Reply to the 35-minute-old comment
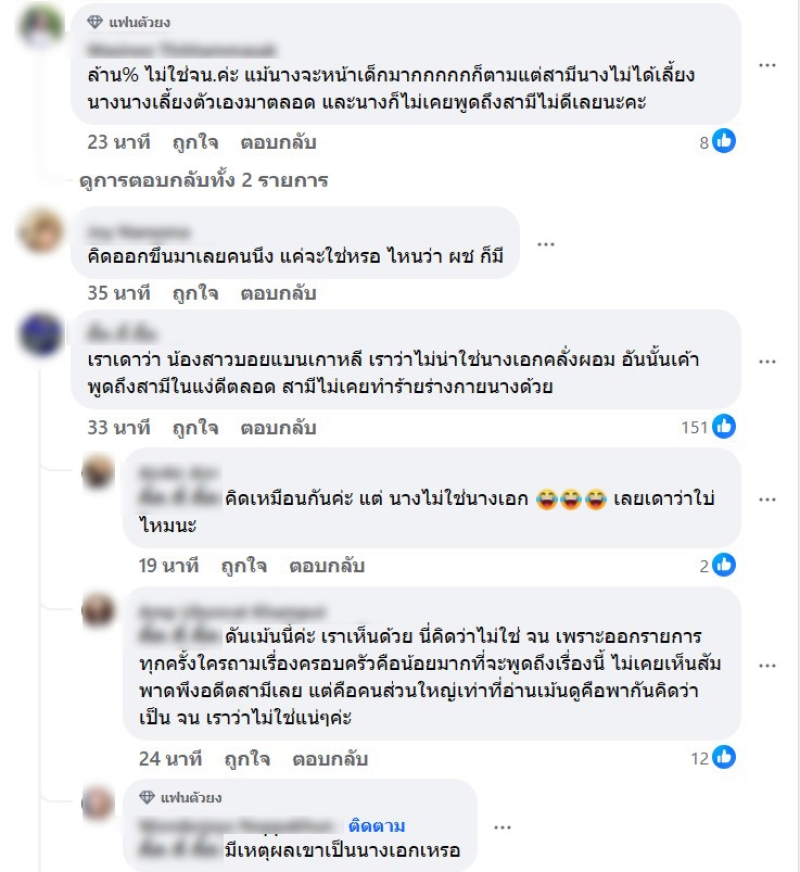Screen dimensions: 800x872 coord(278,293)
